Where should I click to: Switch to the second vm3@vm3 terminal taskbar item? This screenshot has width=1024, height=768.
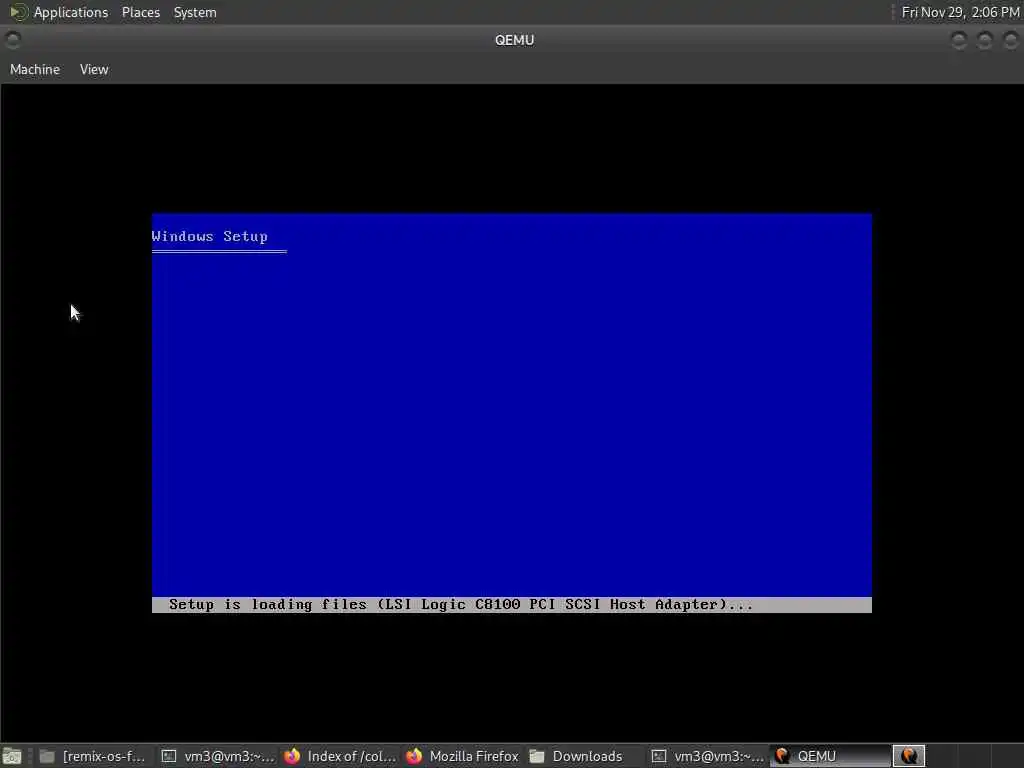708,756
